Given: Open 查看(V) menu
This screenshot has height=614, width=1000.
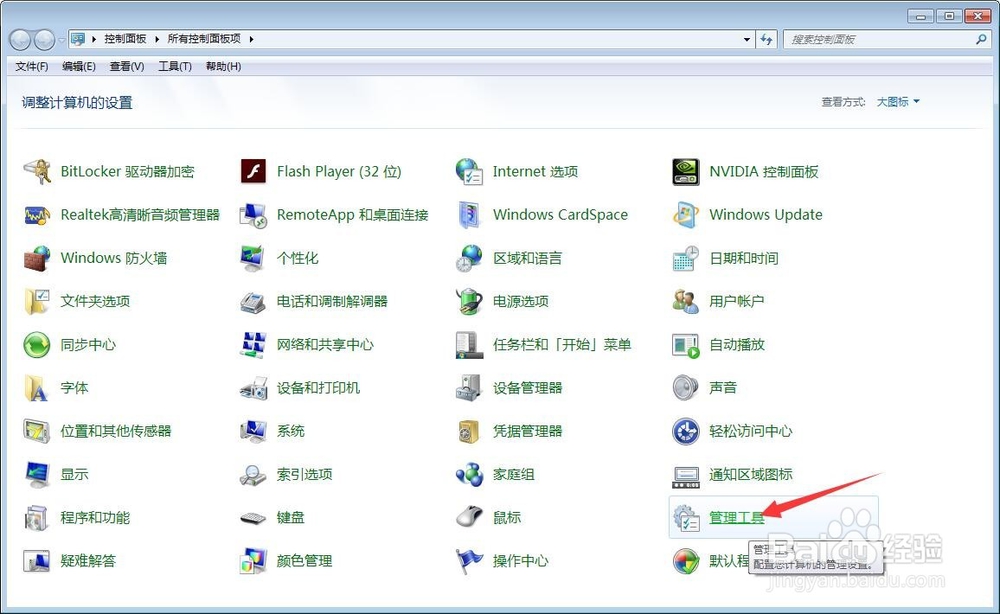Looking at the screenshot, I should pyautogui.click(x=127, y=66).
